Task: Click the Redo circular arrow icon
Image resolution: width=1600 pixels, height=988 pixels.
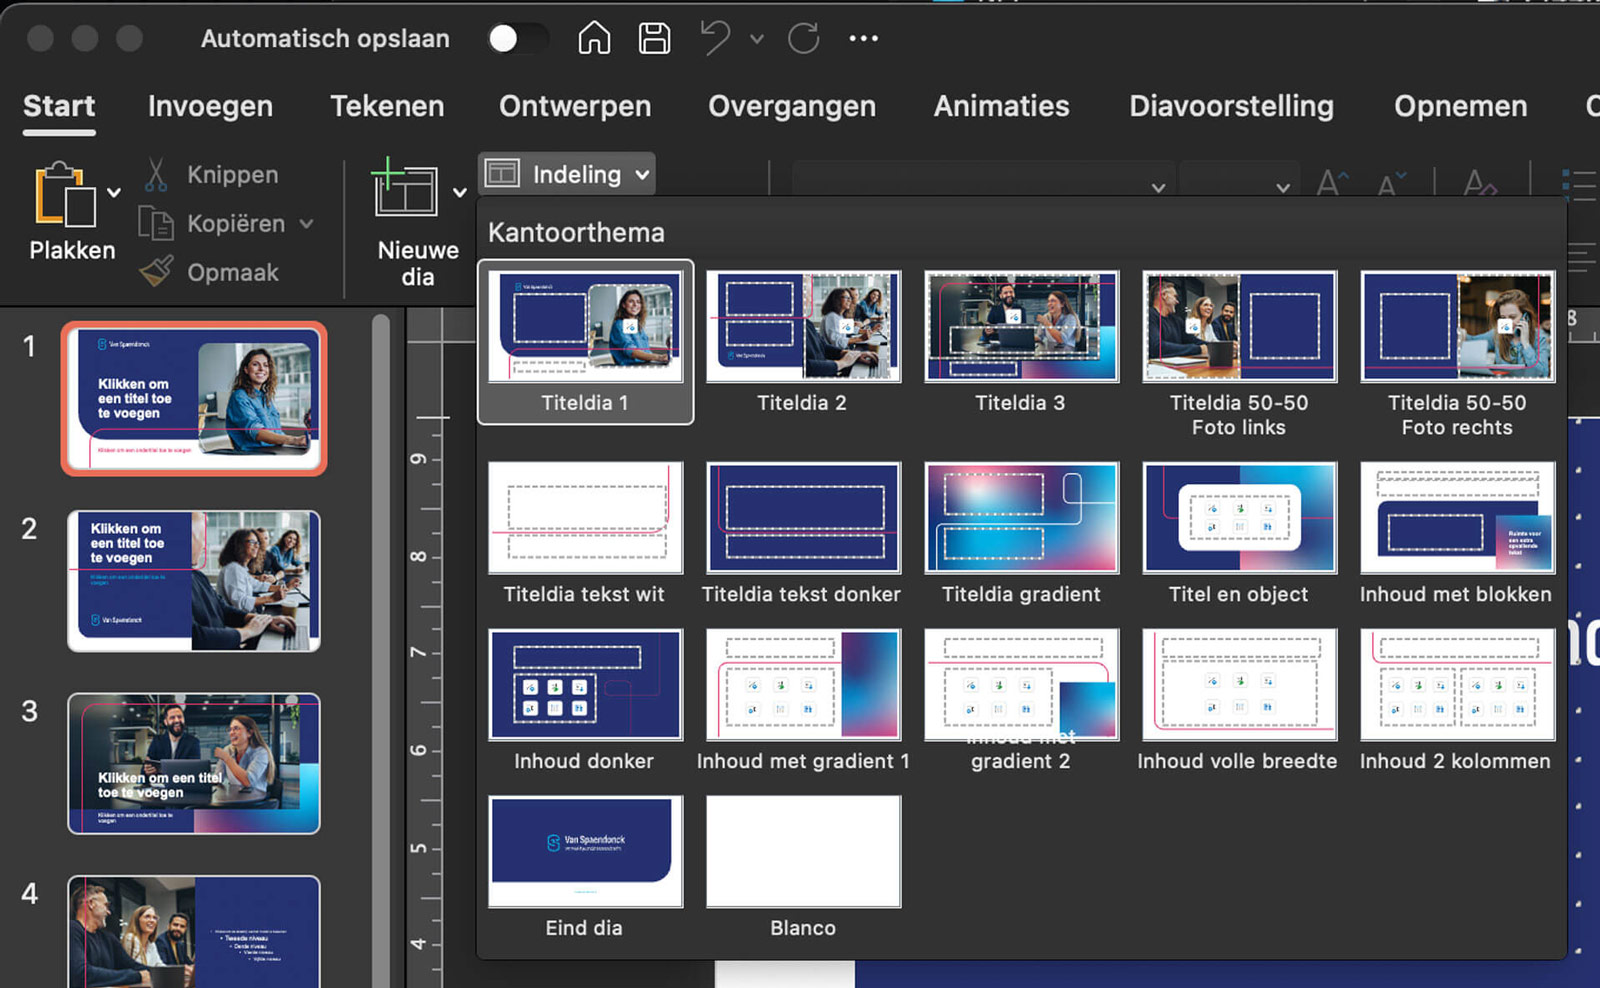Action: [x=803, y=39]
